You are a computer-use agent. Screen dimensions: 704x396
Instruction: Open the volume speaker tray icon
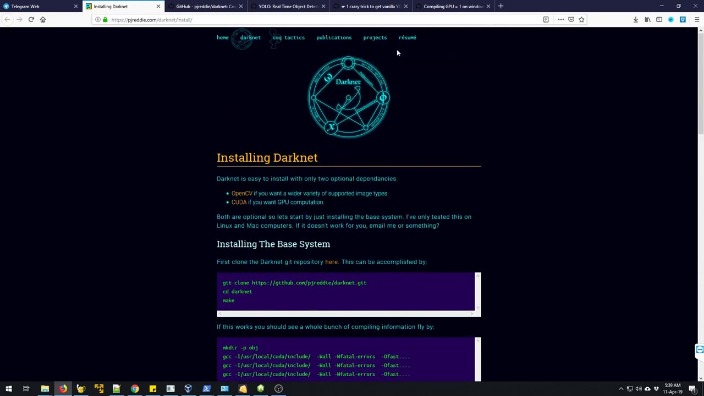[639, 389]
